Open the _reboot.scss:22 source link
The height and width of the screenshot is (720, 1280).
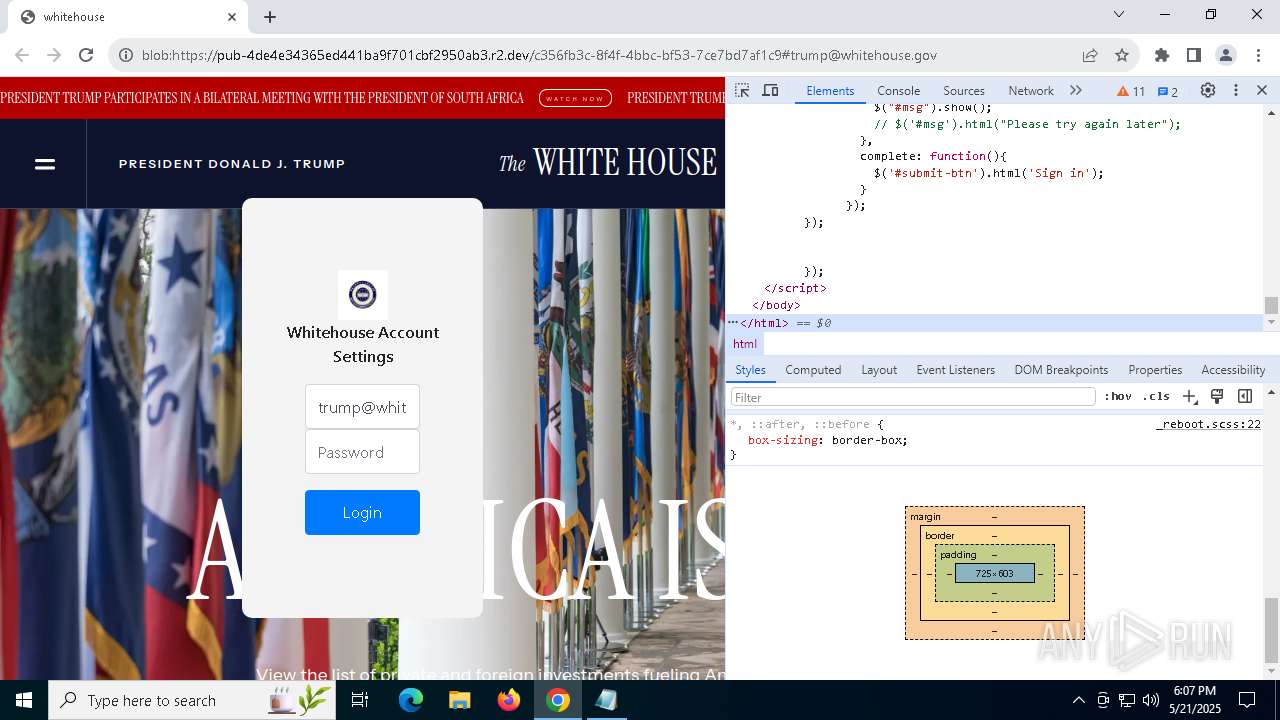point(1208,424)
